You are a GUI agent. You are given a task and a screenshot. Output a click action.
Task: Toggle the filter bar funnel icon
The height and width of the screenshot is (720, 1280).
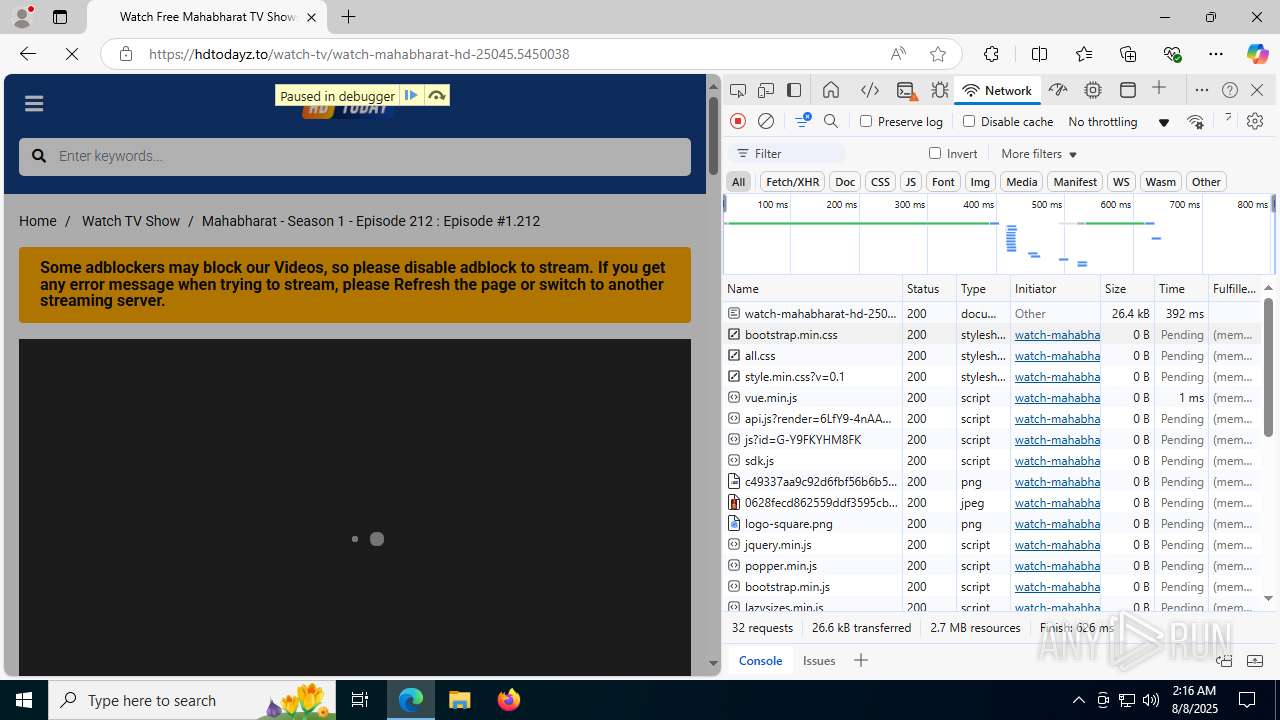tap(802, 121)
